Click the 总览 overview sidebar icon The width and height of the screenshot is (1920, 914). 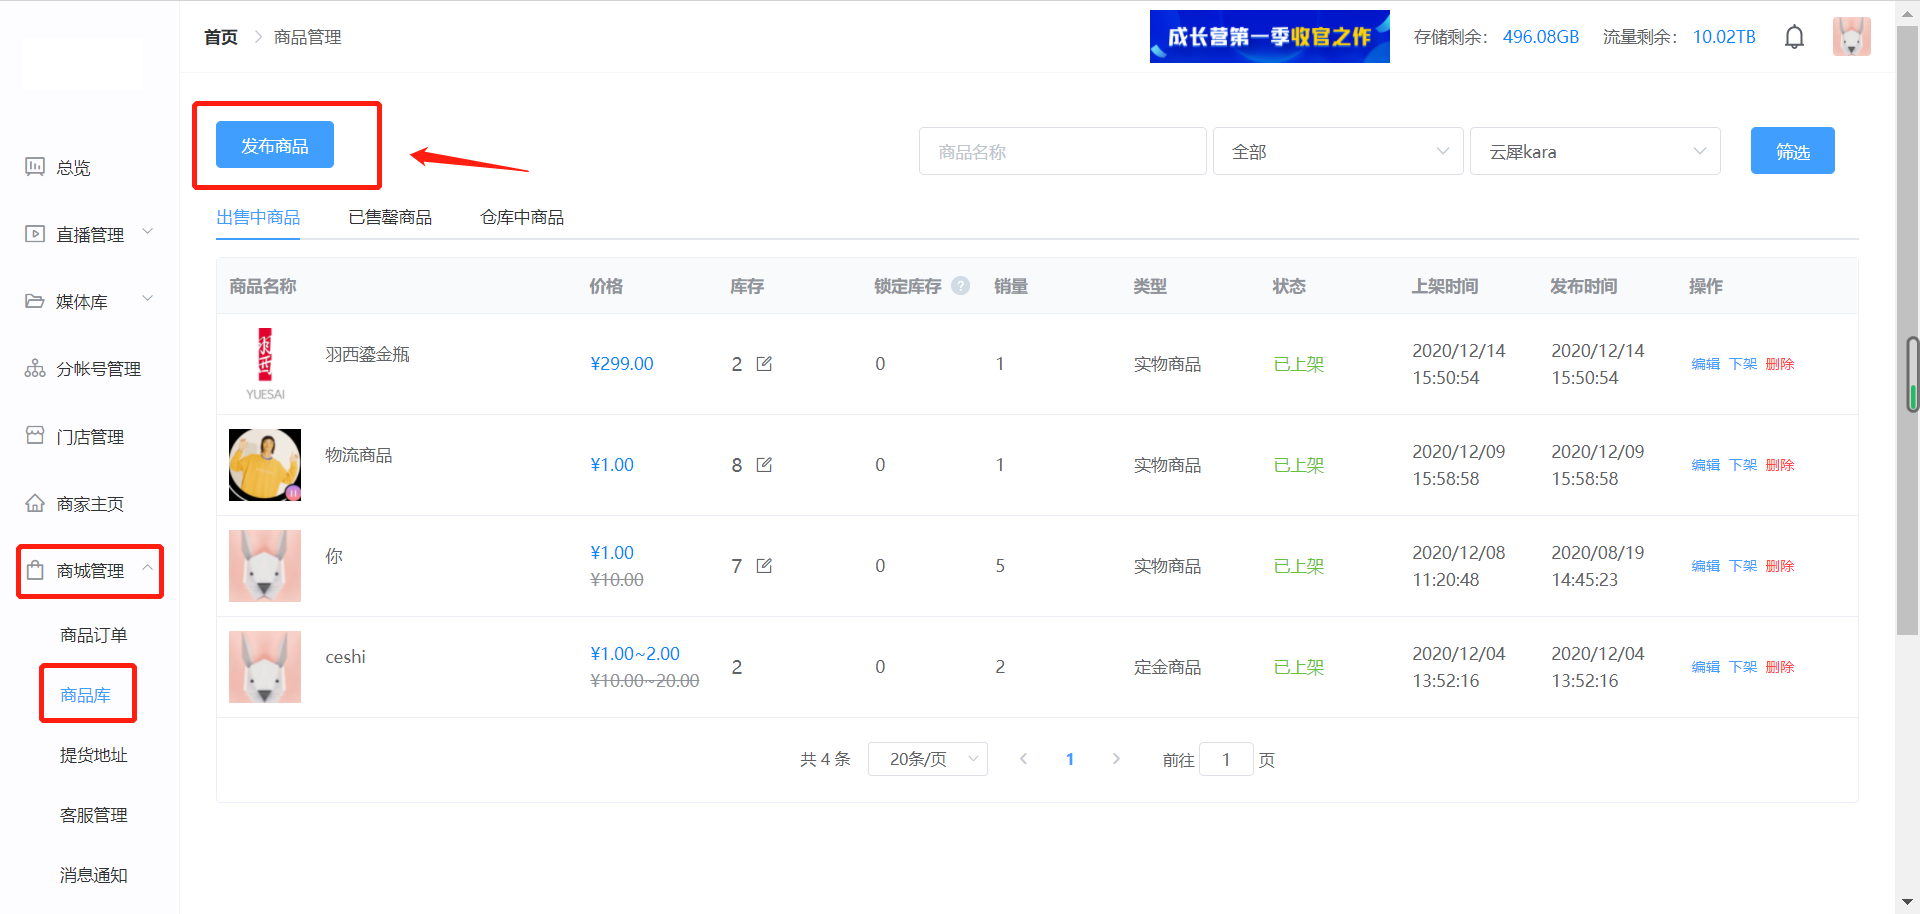(35, 167)
